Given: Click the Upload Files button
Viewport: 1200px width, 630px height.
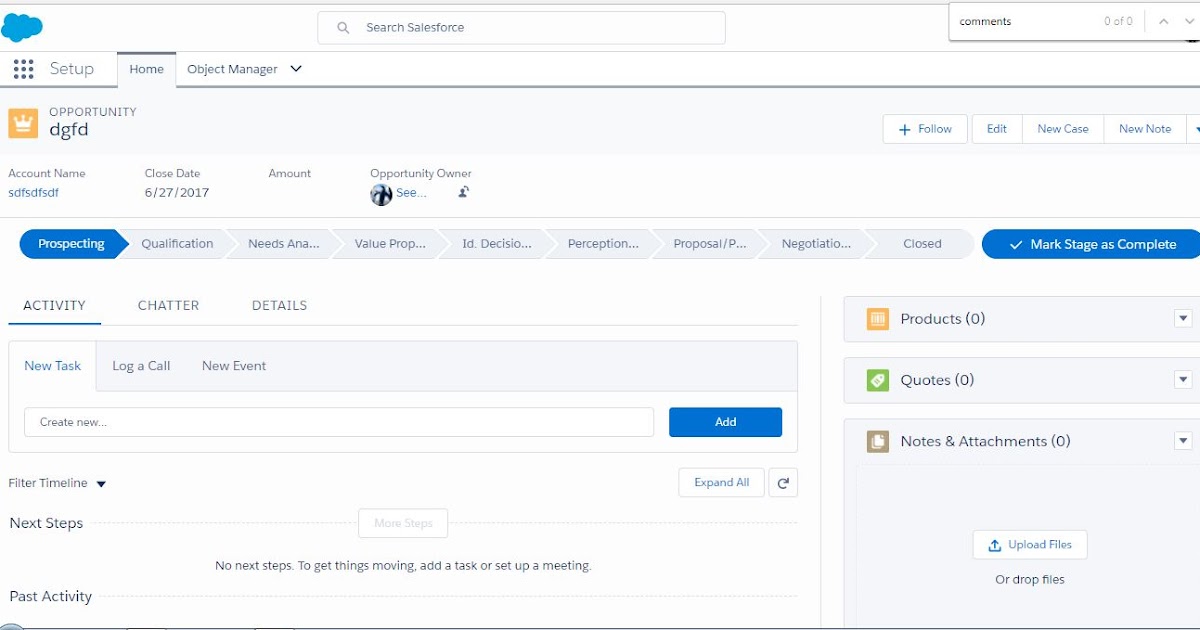Looking at the screenshot, I should [x=1030, y=544].
